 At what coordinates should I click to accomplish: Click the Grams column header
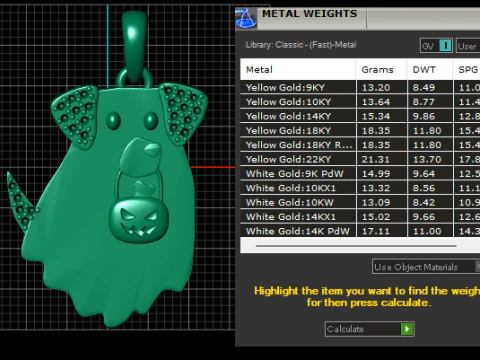(x=381, y=69)
